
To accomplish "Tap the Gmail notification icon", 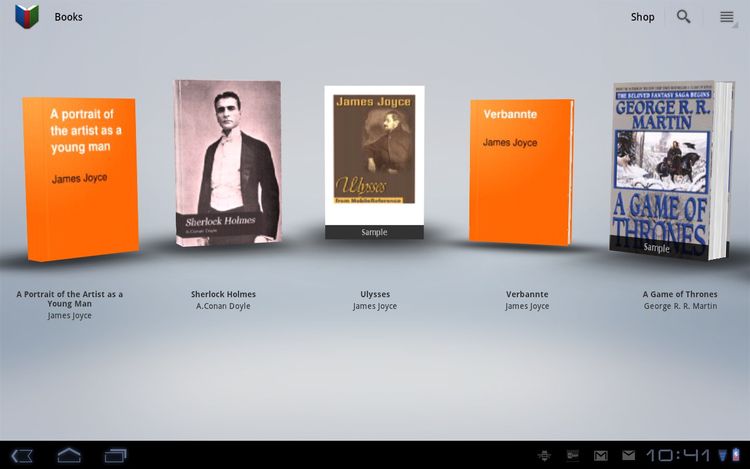I will click(x=600, y=456).
